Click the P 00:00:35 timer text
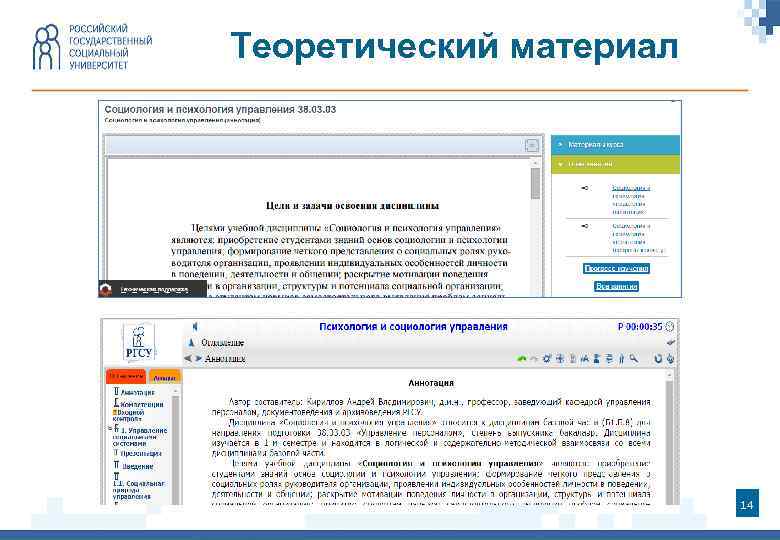 (x=640, y=327)
